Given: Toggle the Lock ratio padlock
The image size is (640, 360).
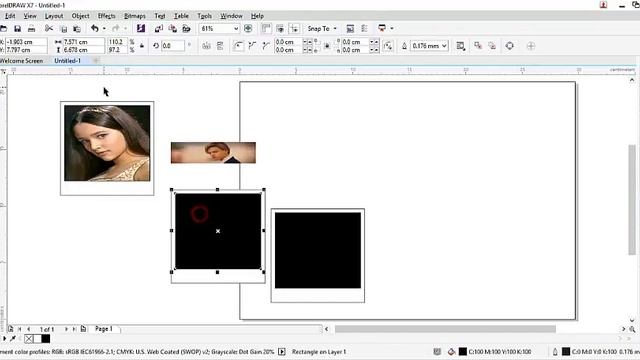Looking at the screenshot, I should [142, 46].
